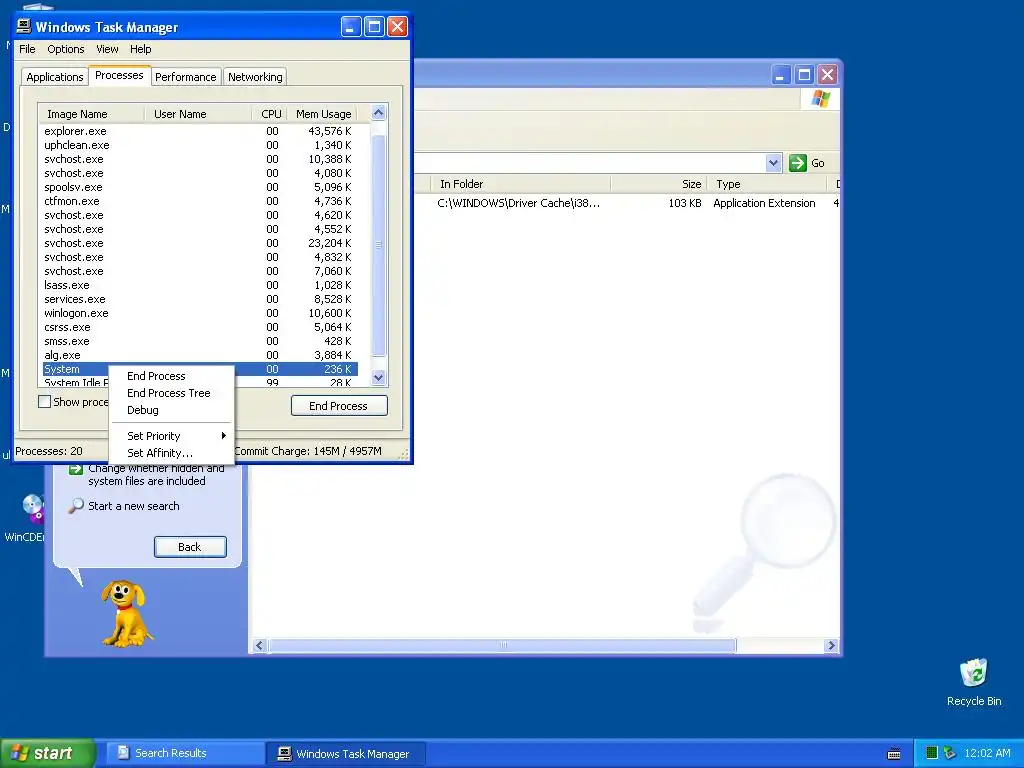The height and width of the screenshot is (768, 1024).
Task: Select the Processes tab
Action: (x=119, y=75)
